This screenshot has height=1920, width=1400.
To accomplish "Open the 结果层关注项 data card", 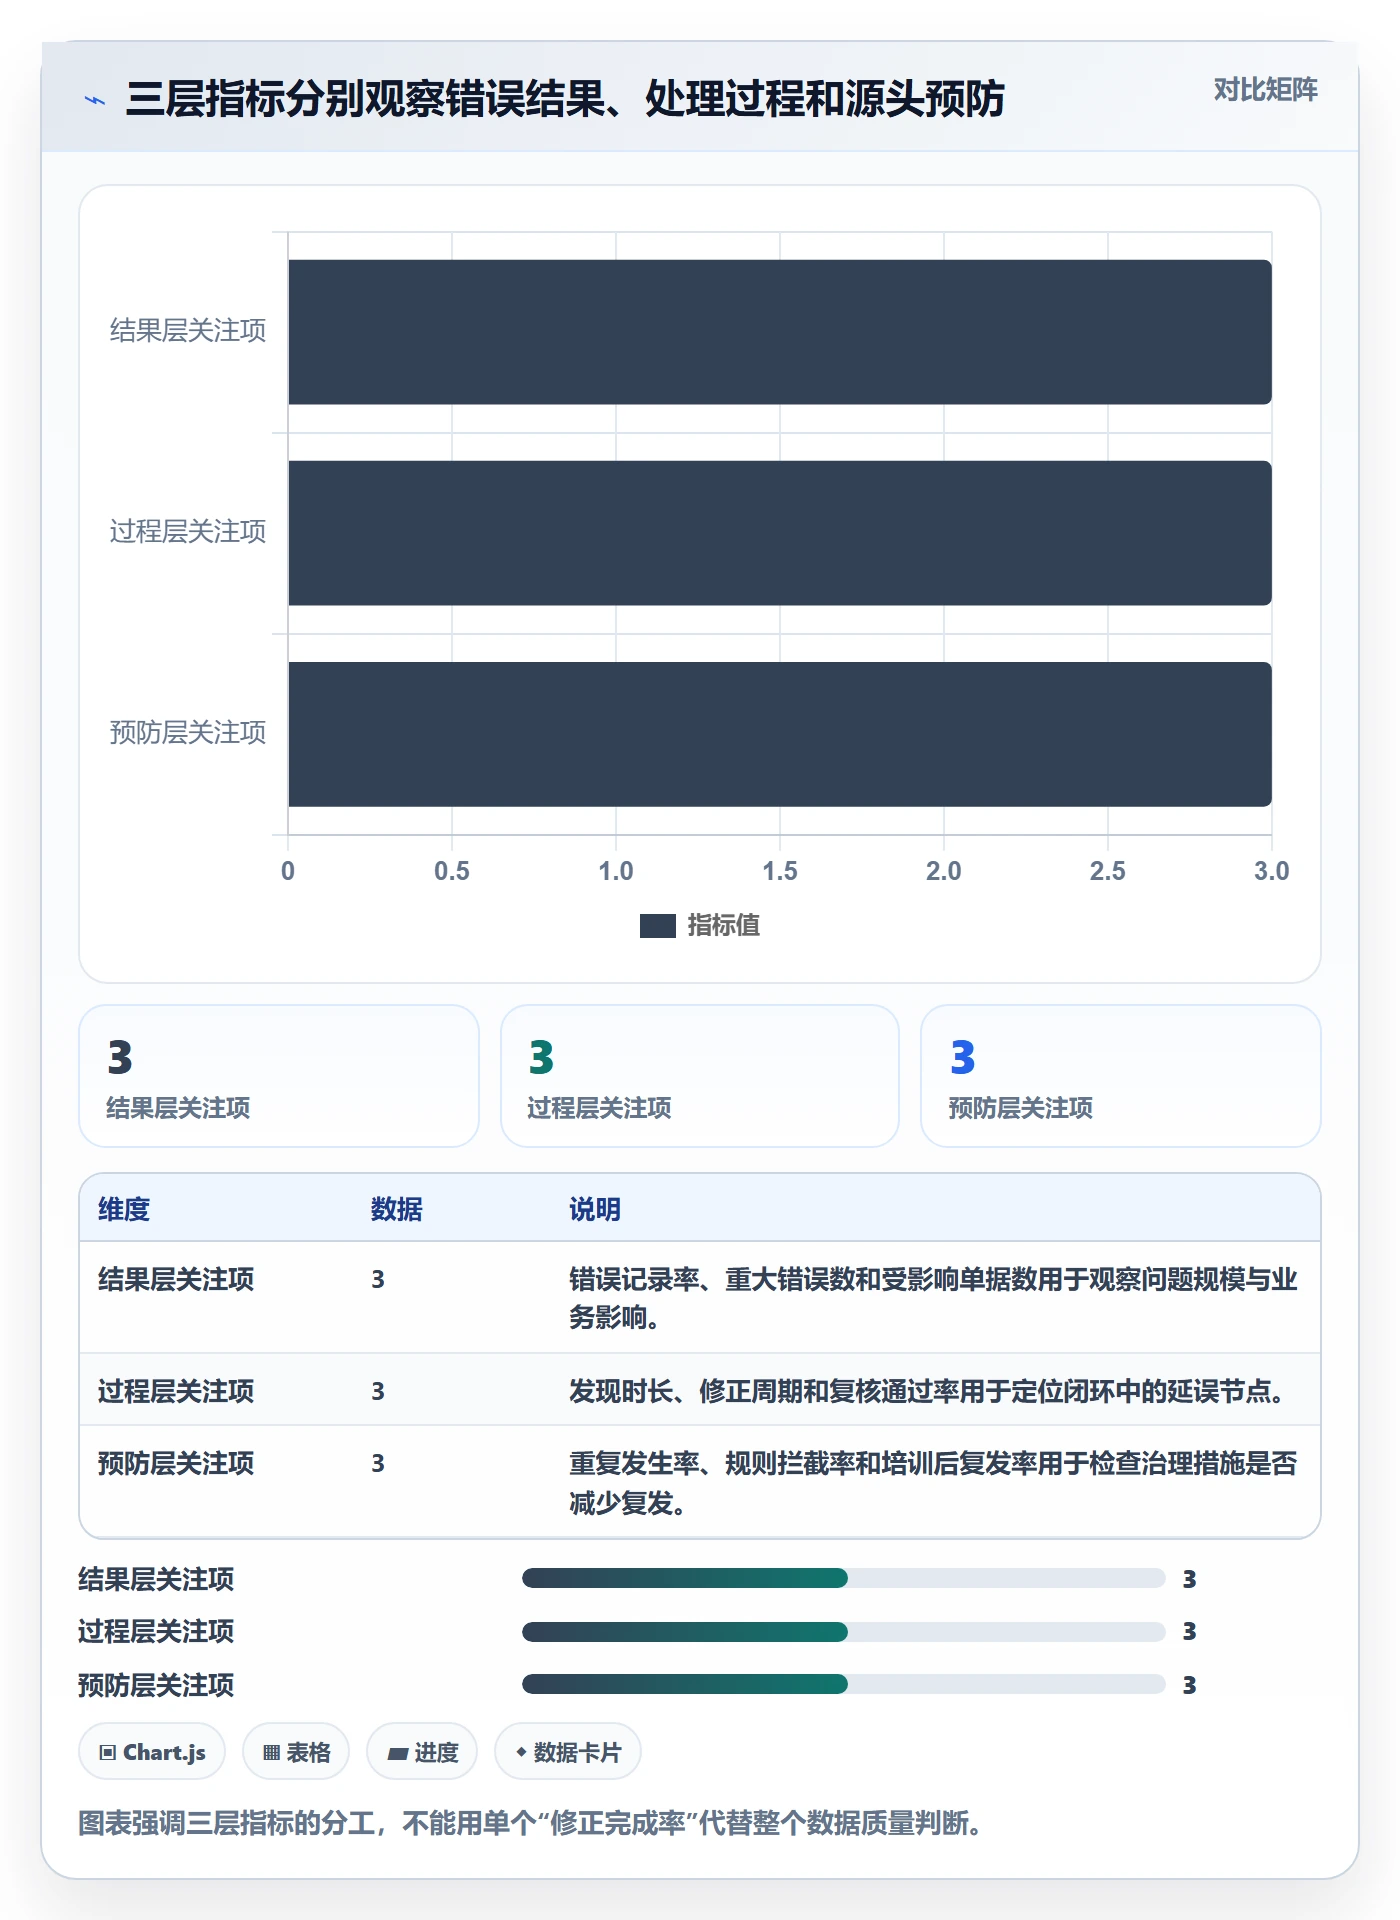I will (x=279, y=1076).
